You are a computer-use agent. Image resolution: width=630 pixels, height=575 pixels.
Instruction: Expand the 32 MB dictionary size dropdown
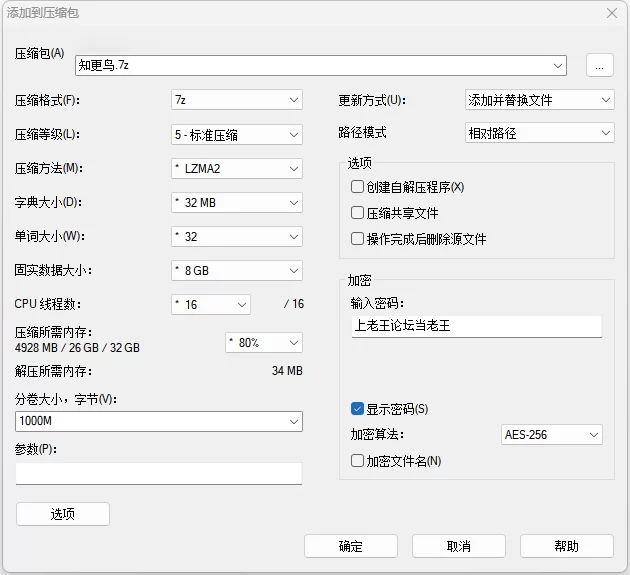click(x=236, y=202)
